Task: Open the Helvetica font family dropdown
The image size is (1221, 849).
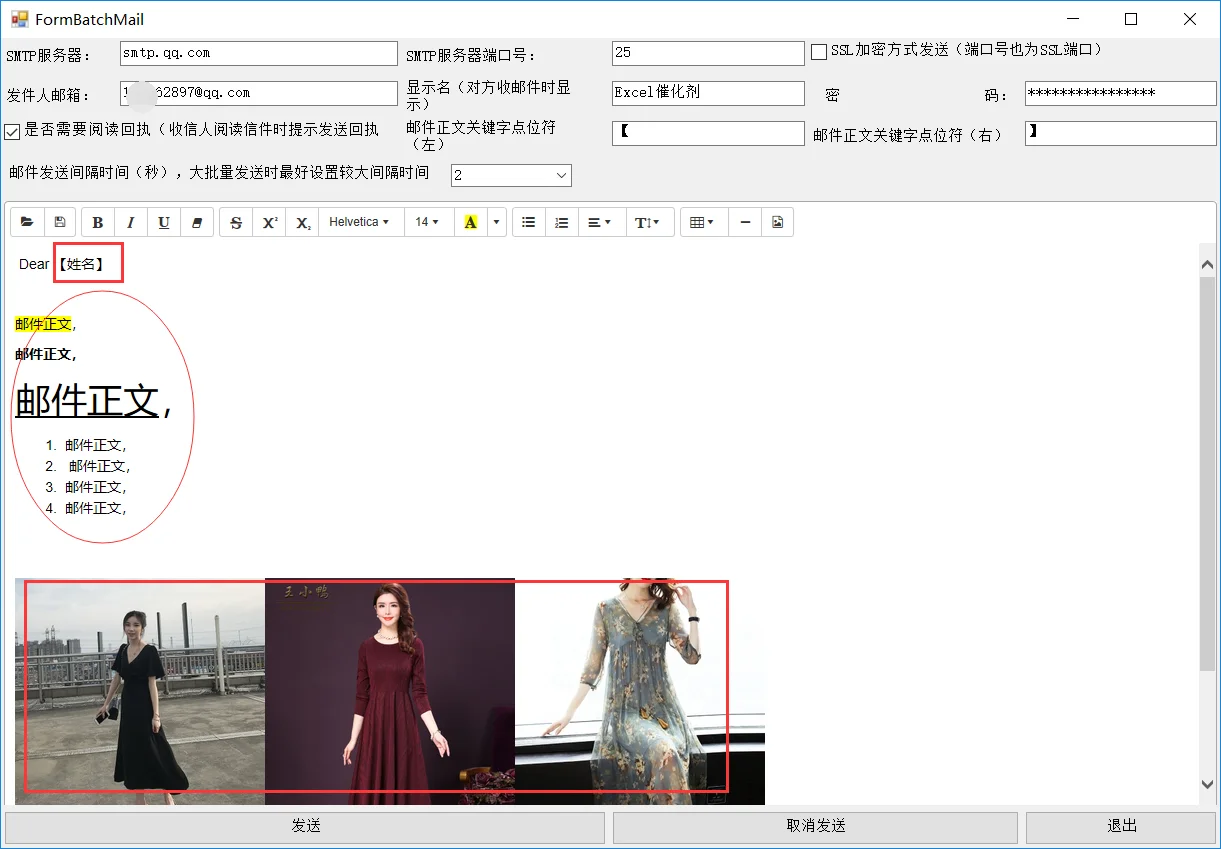Action: point(359,222)
